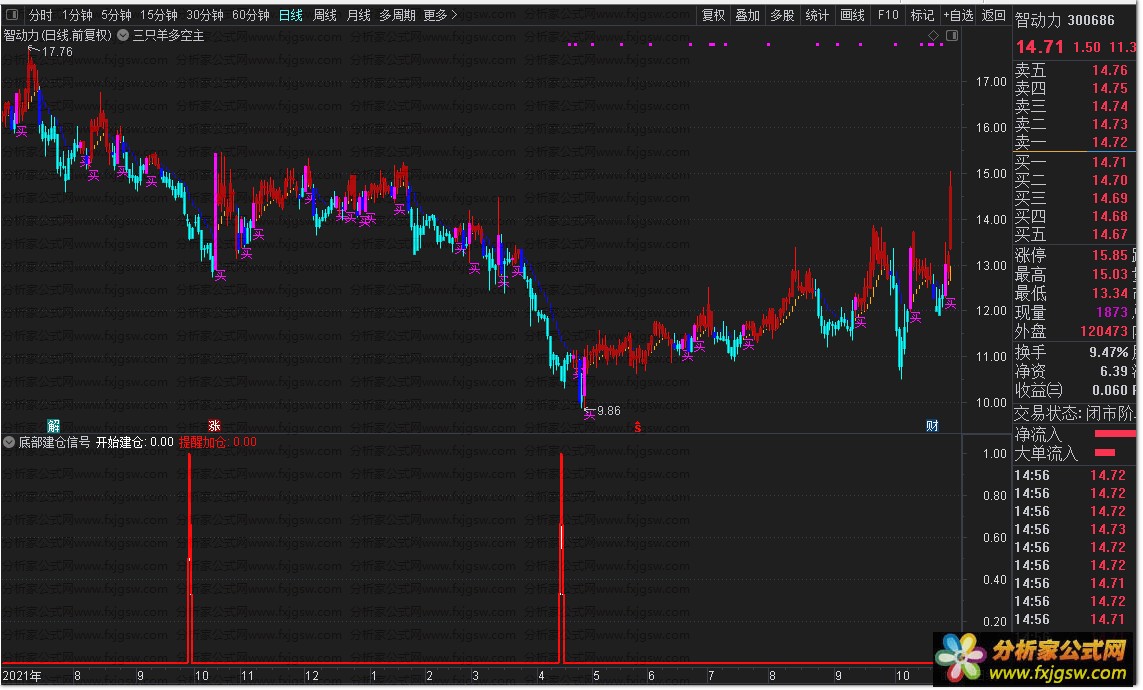Click the chart title 智动力(日线,前复权)
Viewport: 1143px width, 690px height.
pos(58,35)
